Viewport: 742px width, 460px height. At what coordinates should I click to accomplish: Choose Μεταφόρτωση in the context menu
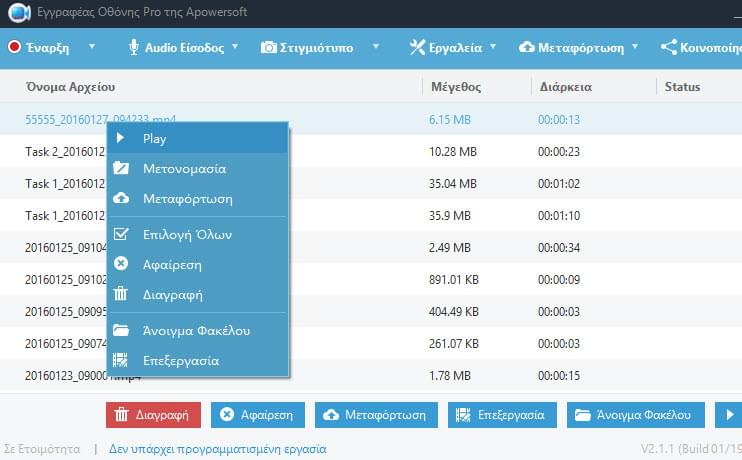pyautogui.click(x=198, y=199)
